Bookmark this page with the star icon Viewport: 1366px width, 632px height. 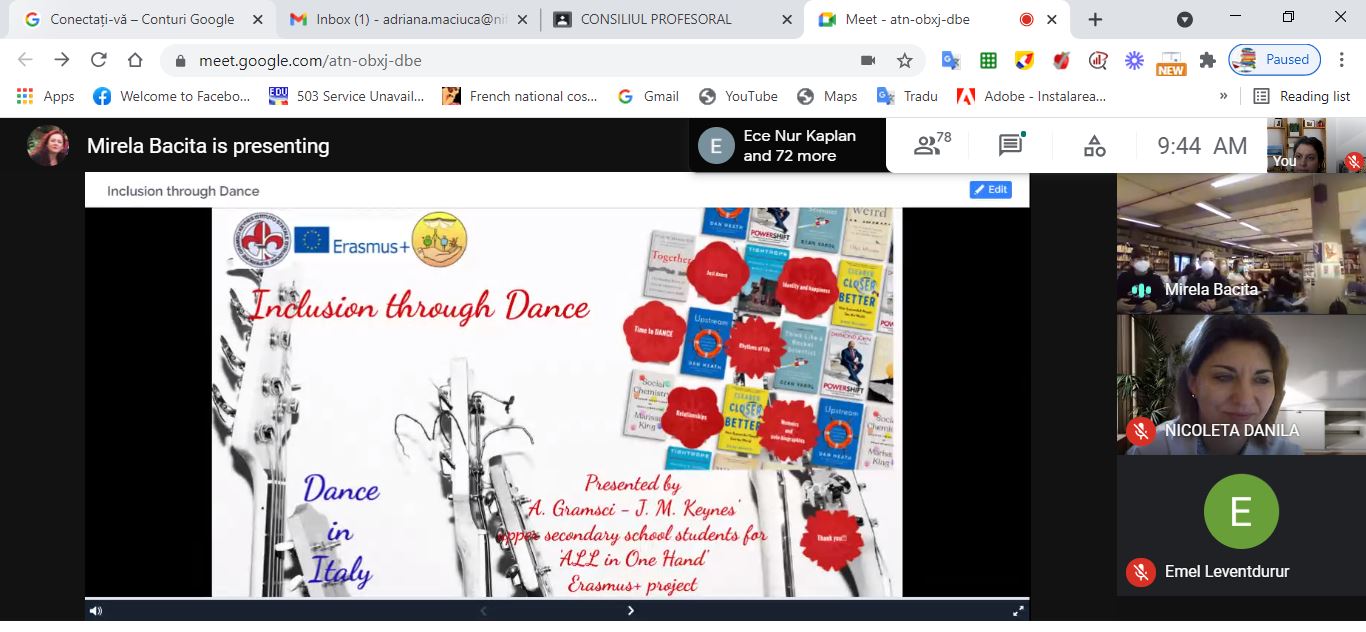pos(905,60)
